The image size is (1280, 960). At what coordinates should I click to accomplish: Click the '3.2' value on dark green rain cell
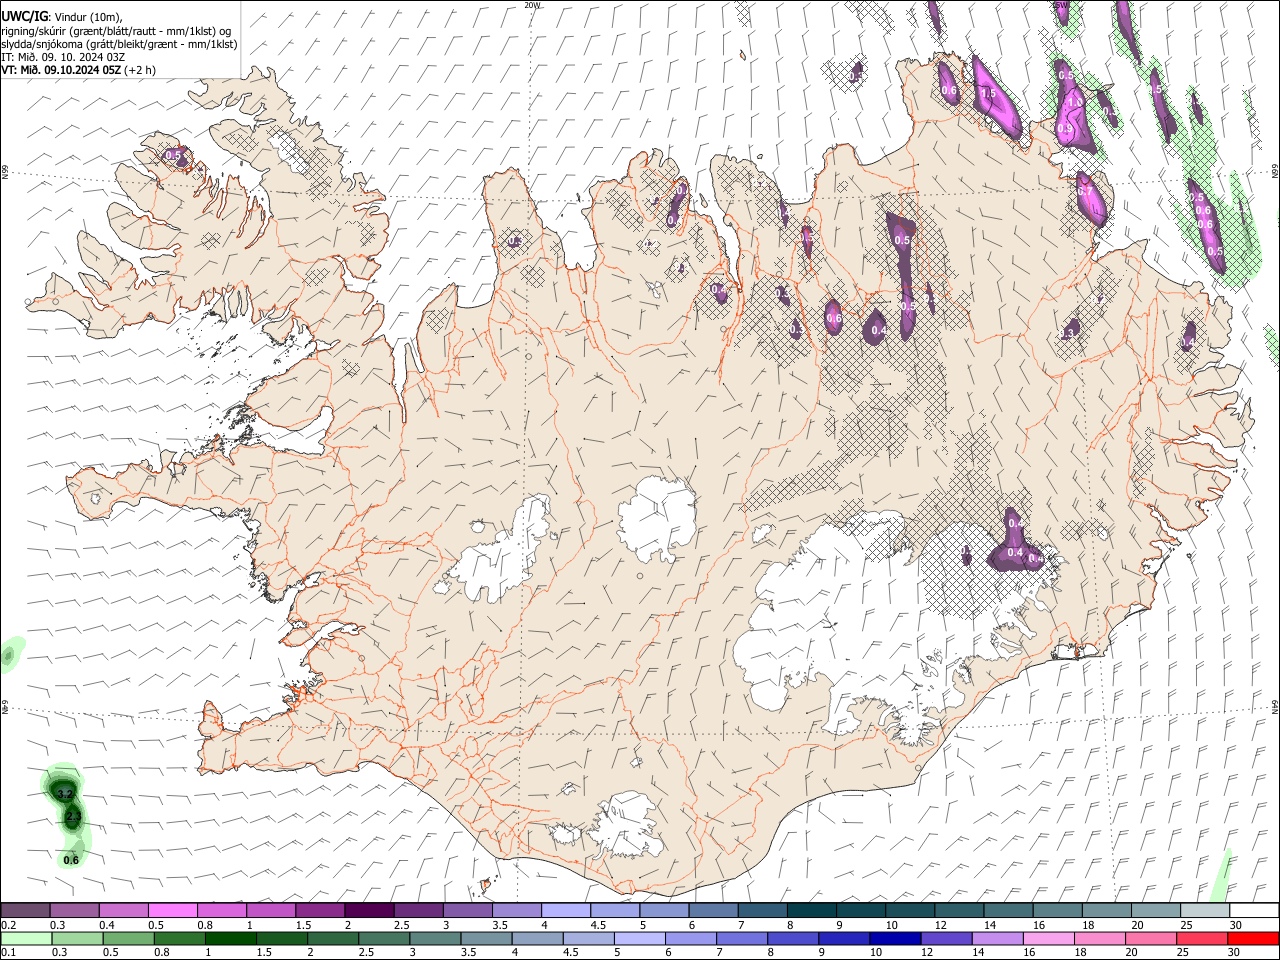[65, 793]
